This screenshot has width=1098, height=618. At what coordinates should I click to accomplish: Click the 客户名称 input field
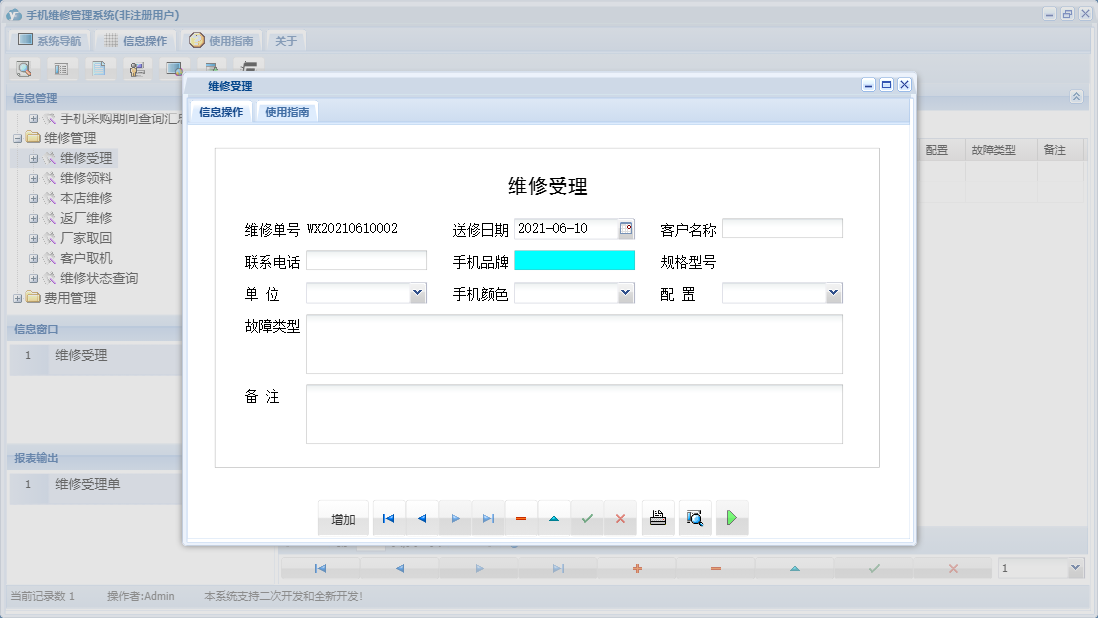pyautogui.click(x=782, y=229)
